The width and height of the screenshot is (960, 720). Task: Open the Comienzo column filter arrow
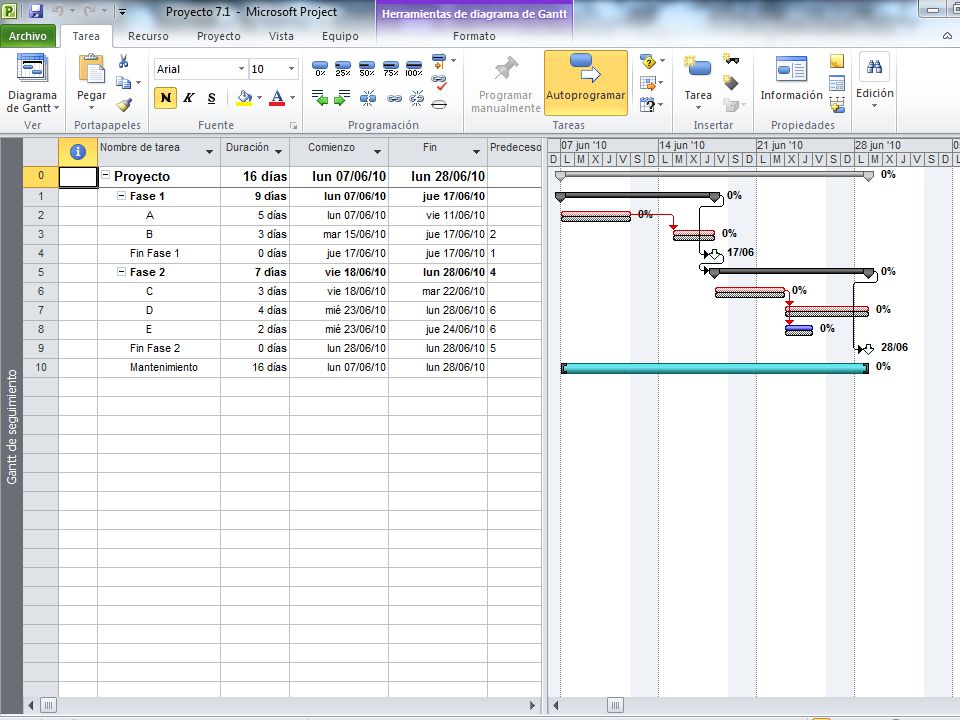(377, 151)
